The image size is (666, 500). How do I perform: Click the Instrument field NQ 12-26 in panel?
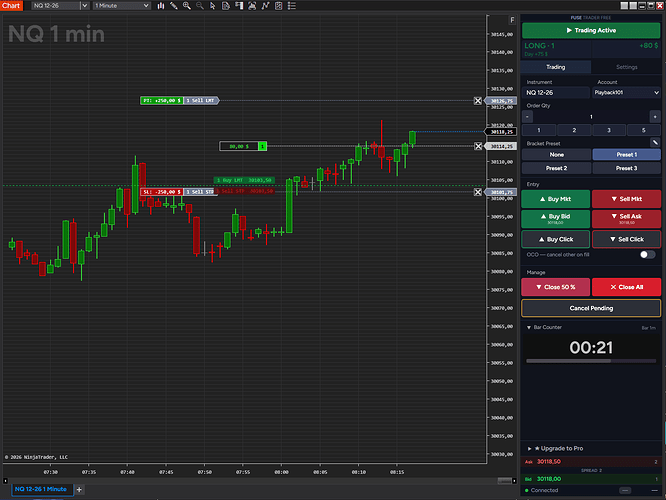pyautogui.click(x=556, y=93)
